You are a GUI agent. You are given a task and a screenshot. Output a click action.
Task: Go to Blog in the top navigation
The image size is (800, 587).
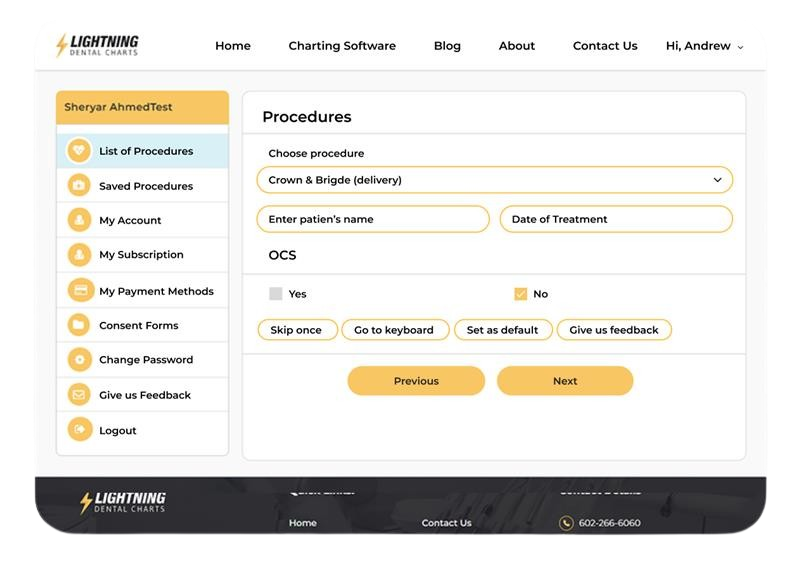[x=447, y=46]
